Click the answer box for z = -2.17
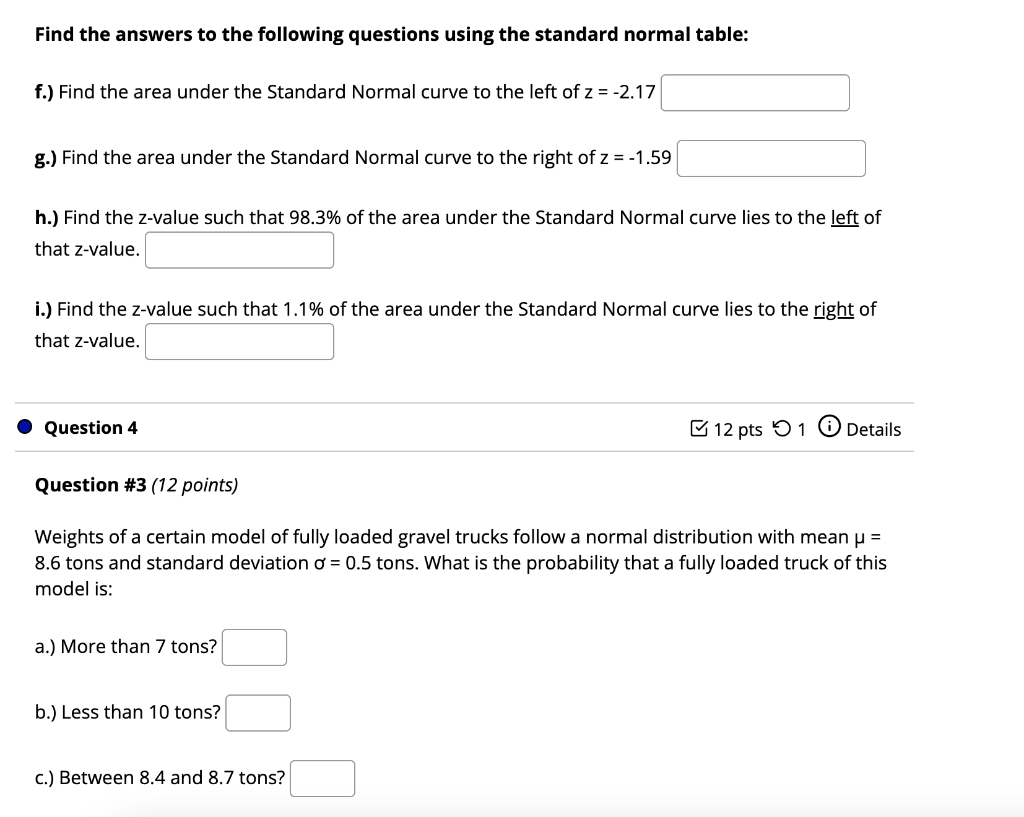 pyautogui.click(x=755, y=92)
